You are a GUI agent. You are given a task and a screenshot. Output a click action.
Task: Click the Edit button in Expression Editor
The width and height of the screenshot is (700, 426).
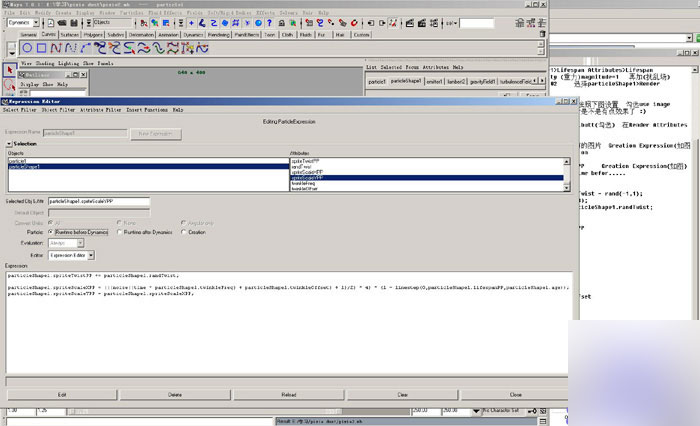[x=62, y=395]
